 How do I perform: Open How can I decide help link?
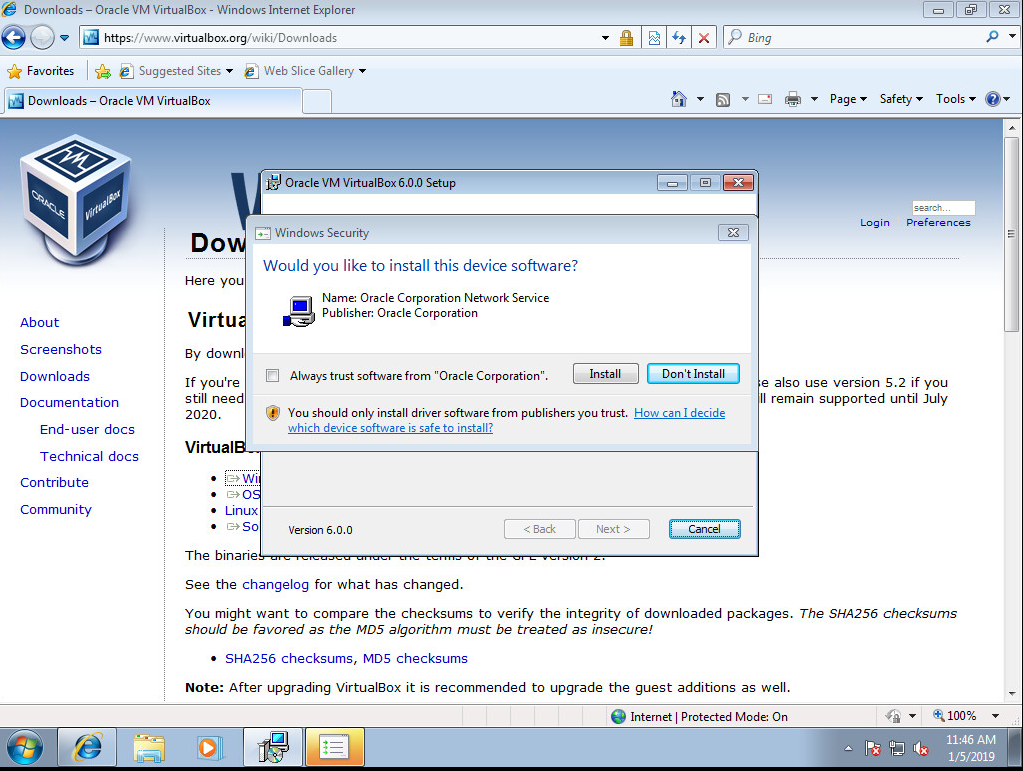(679, 413)
